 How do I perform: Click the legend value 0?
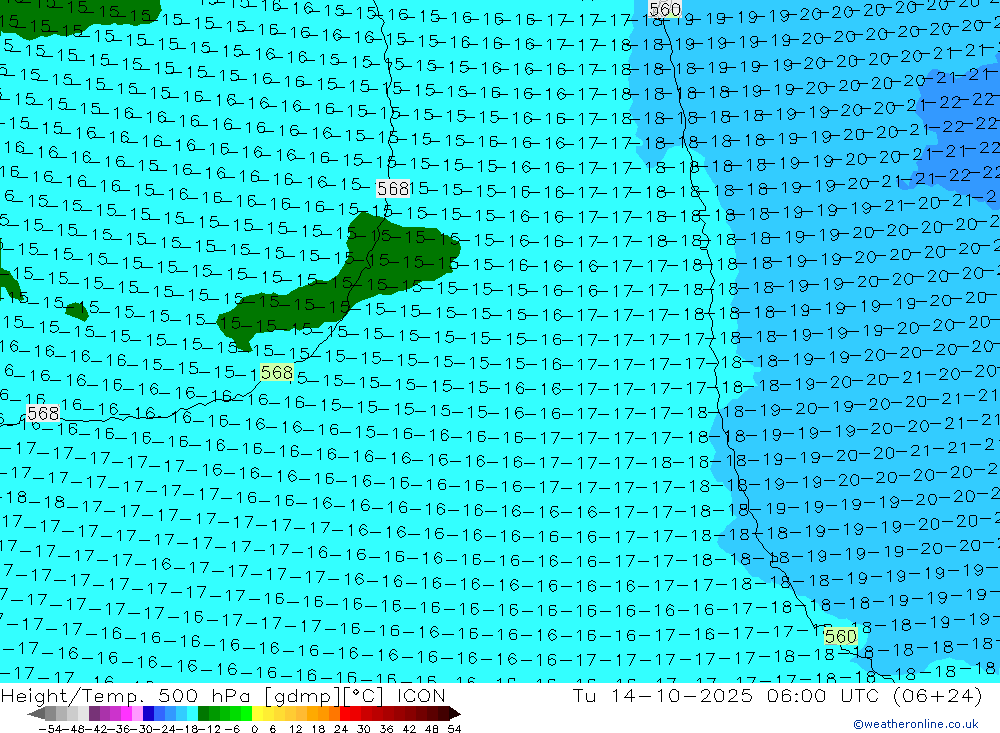pyautogui.click(x=254, y=729)
